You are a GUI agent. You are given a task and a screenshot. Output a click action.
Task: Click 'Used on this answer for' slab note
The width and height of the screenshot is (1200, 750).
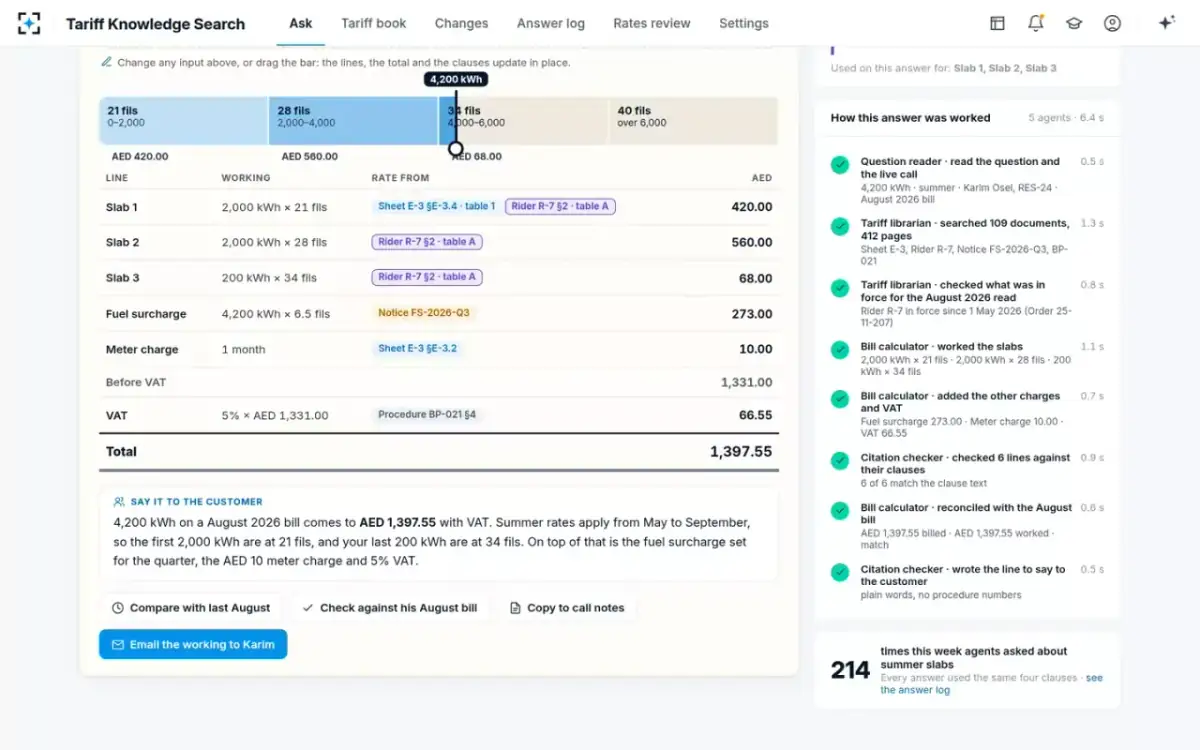tap(943, 68)
